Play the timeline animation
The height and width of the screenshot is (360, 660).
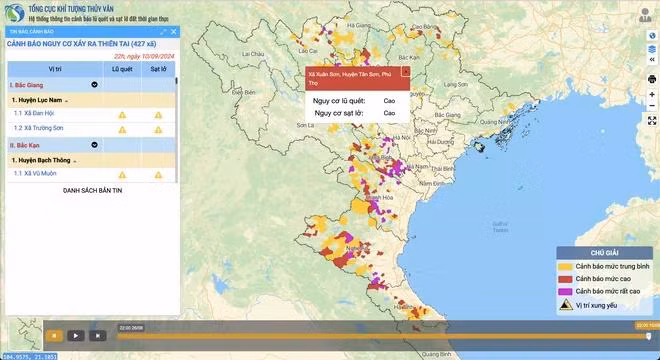tap(76, 336)
